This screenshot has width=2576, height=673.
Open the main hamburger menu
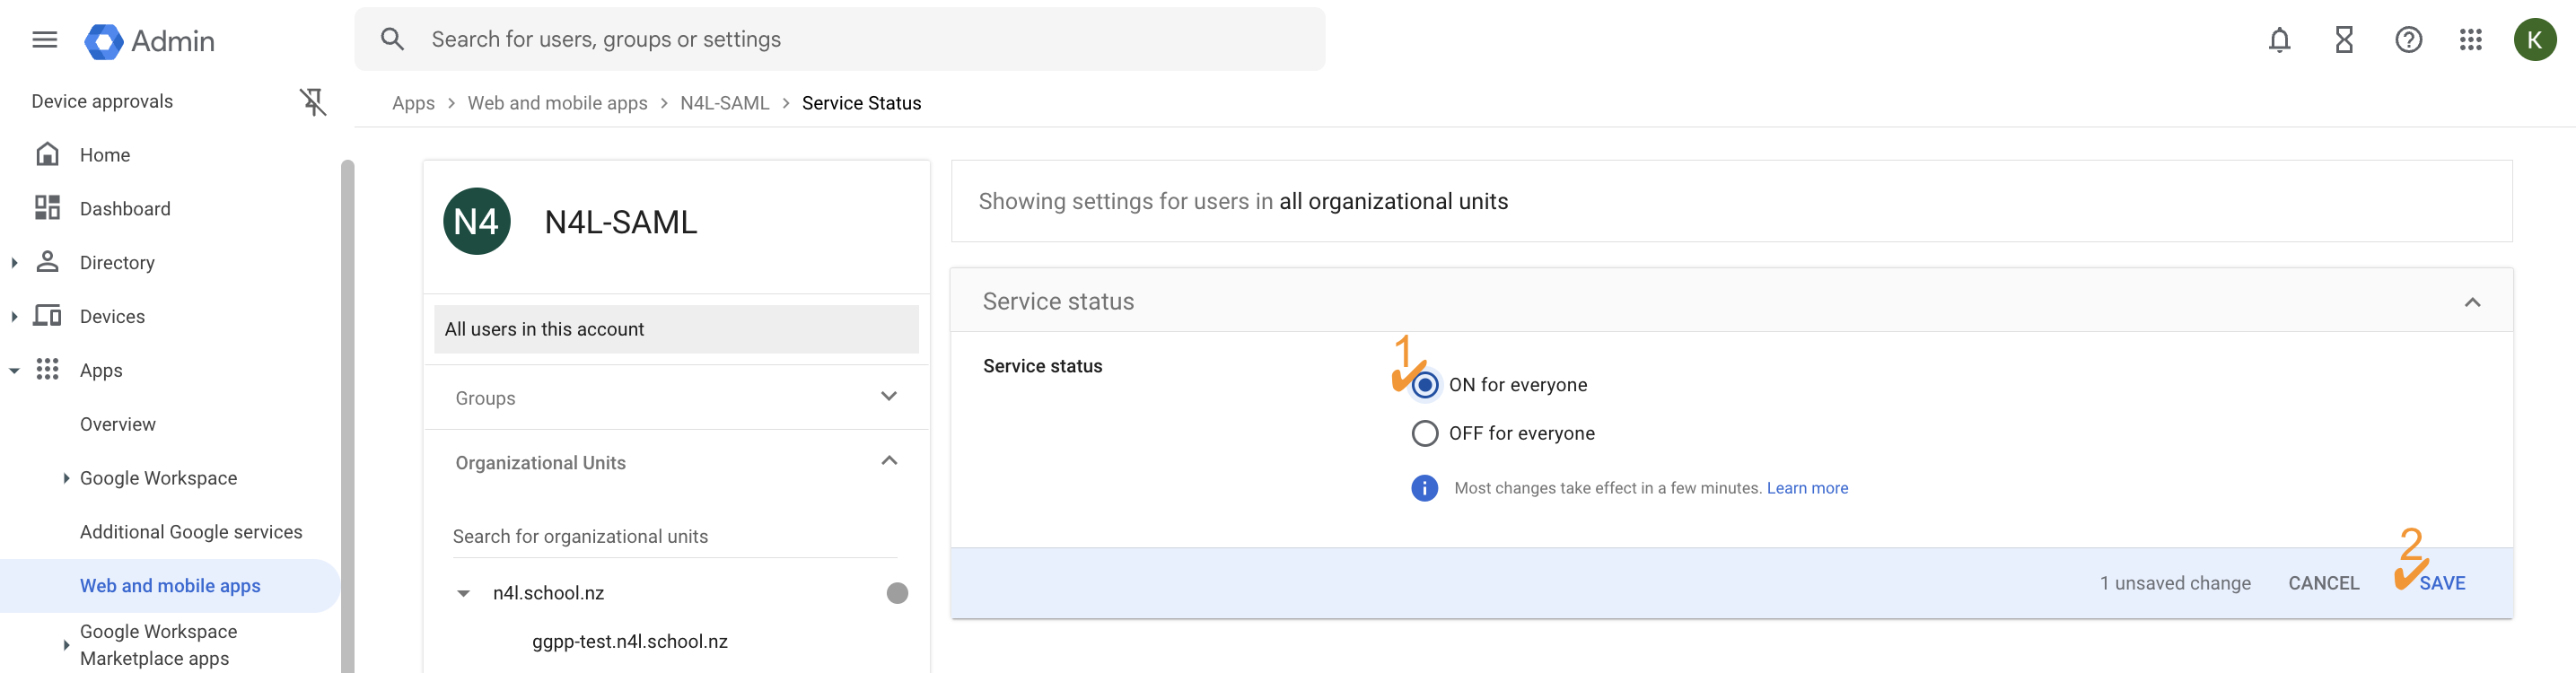pos(44,40)
